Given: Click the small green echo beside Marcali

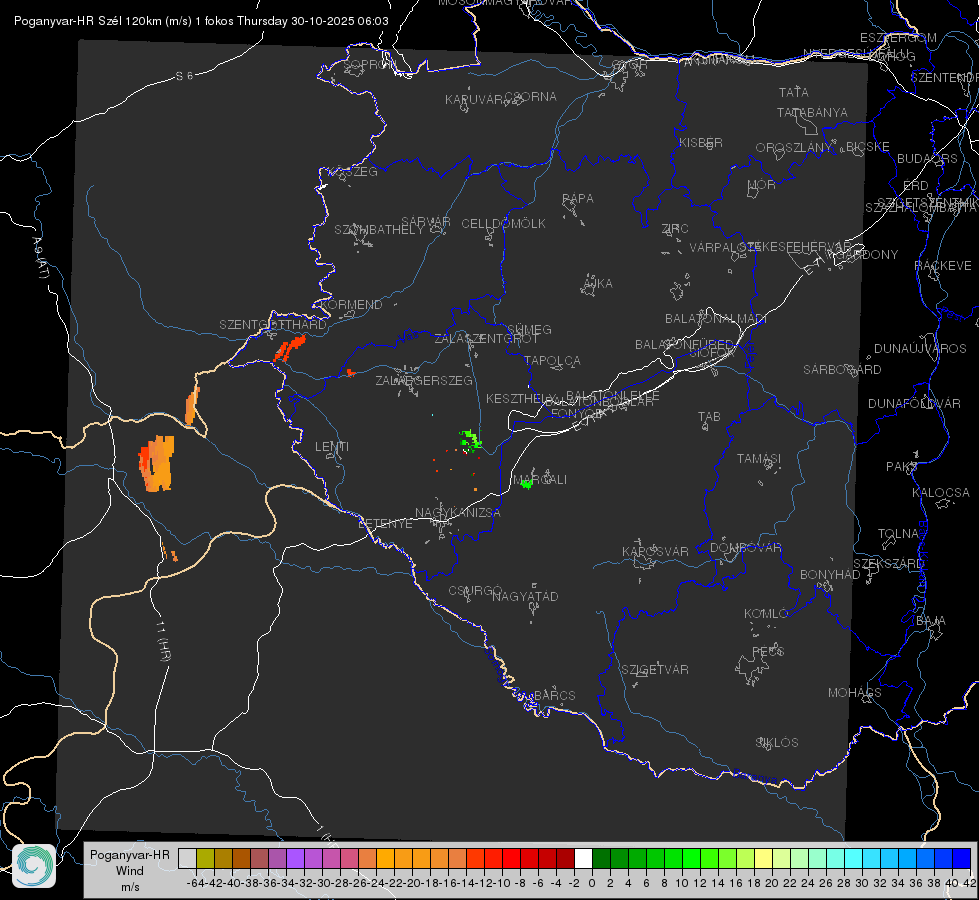Looking at the screenshot, I should click(526, 483).
